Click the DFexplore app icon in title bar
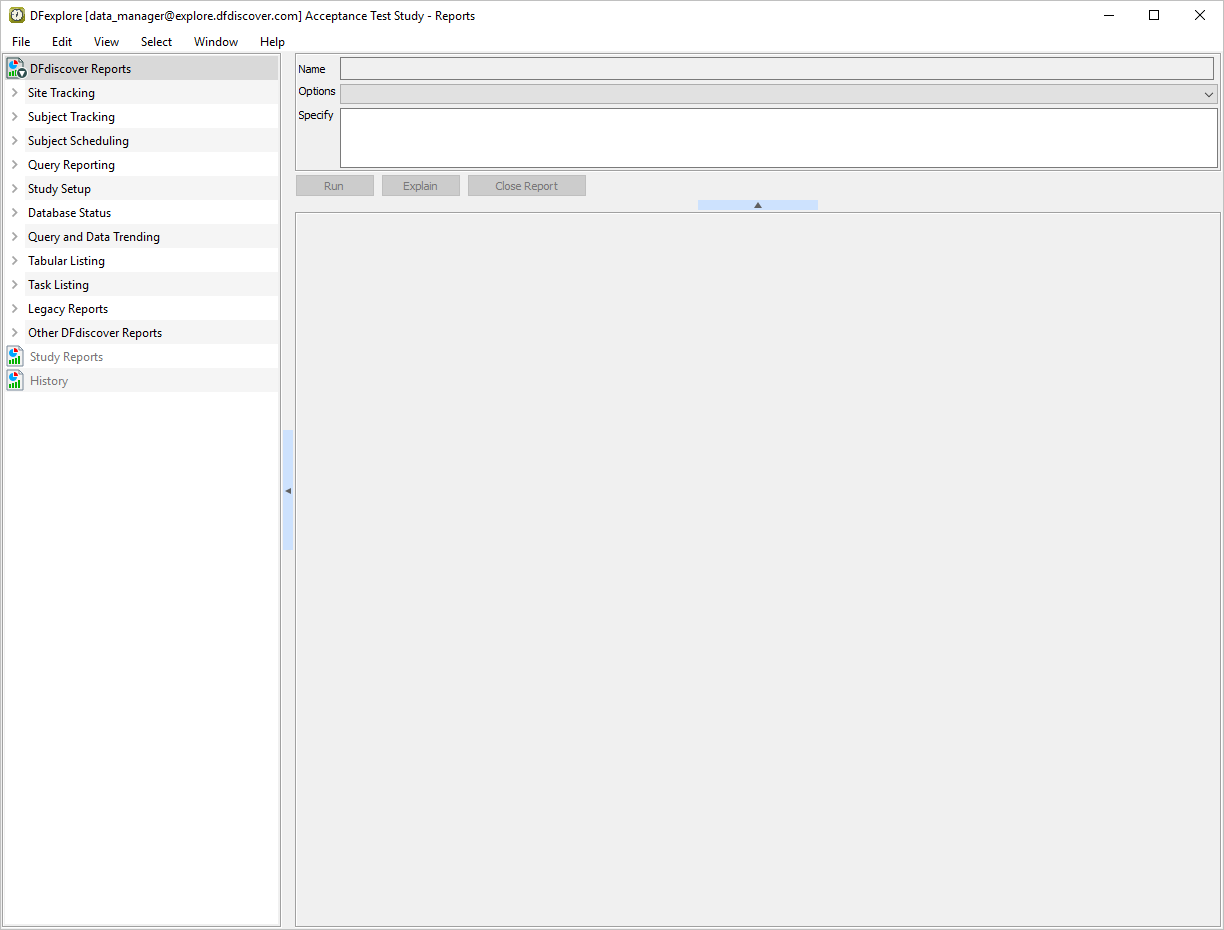This screenshot has height=930, width=1224. [x=16, y=16]
